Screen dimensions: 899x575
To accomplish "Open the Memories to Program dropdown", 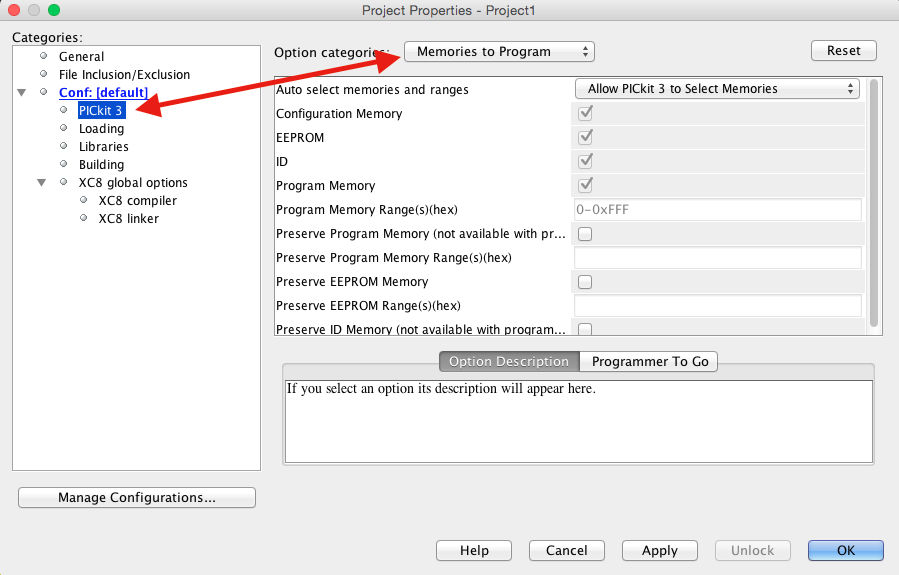I will [499, 52].
